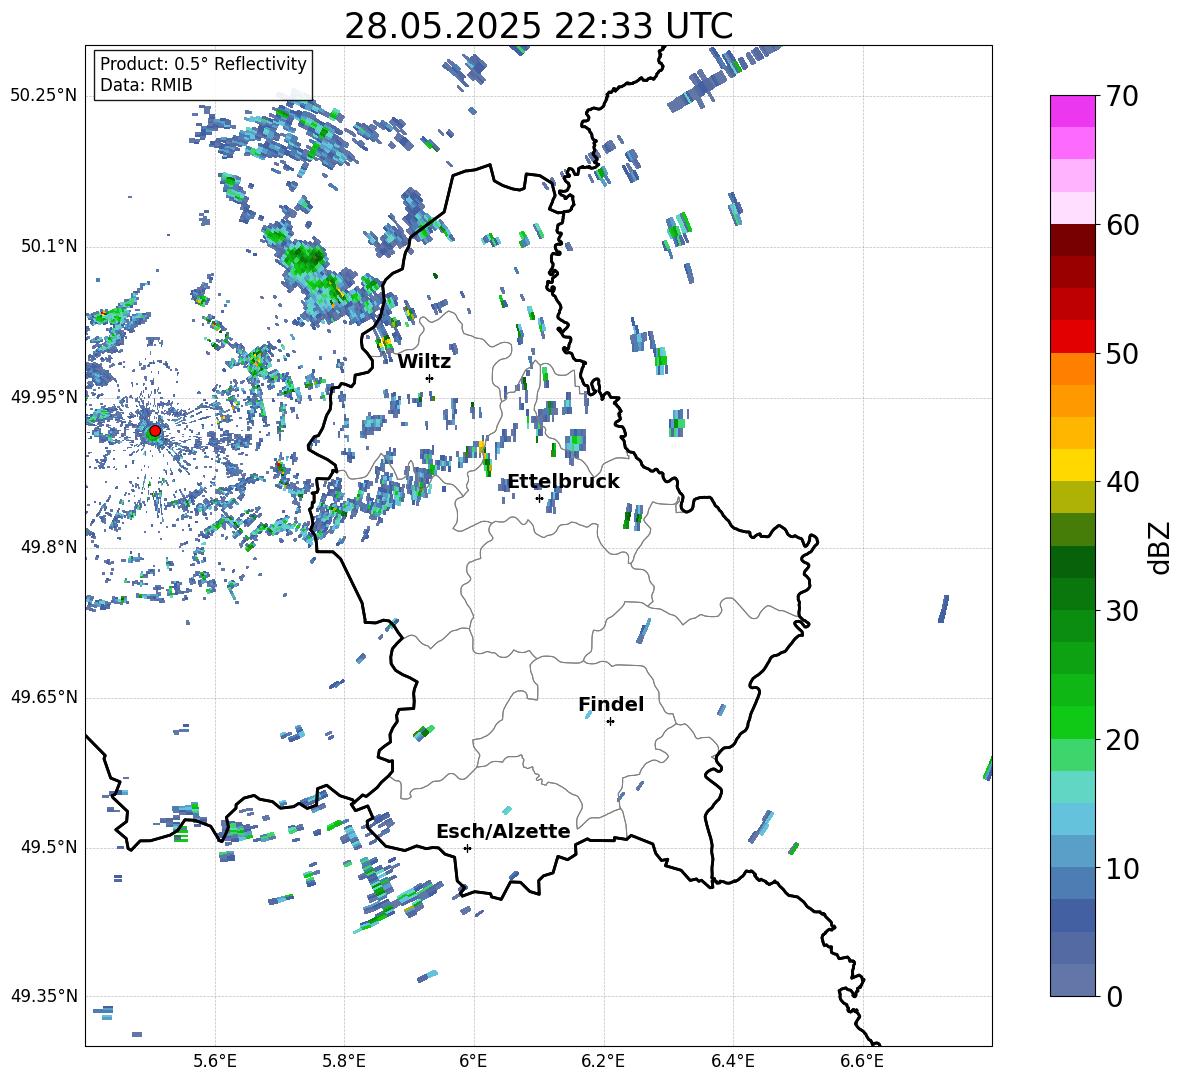
Task: Click the 49.8°N latitude label
Action: pyautogui.click(x=49, y=547)
